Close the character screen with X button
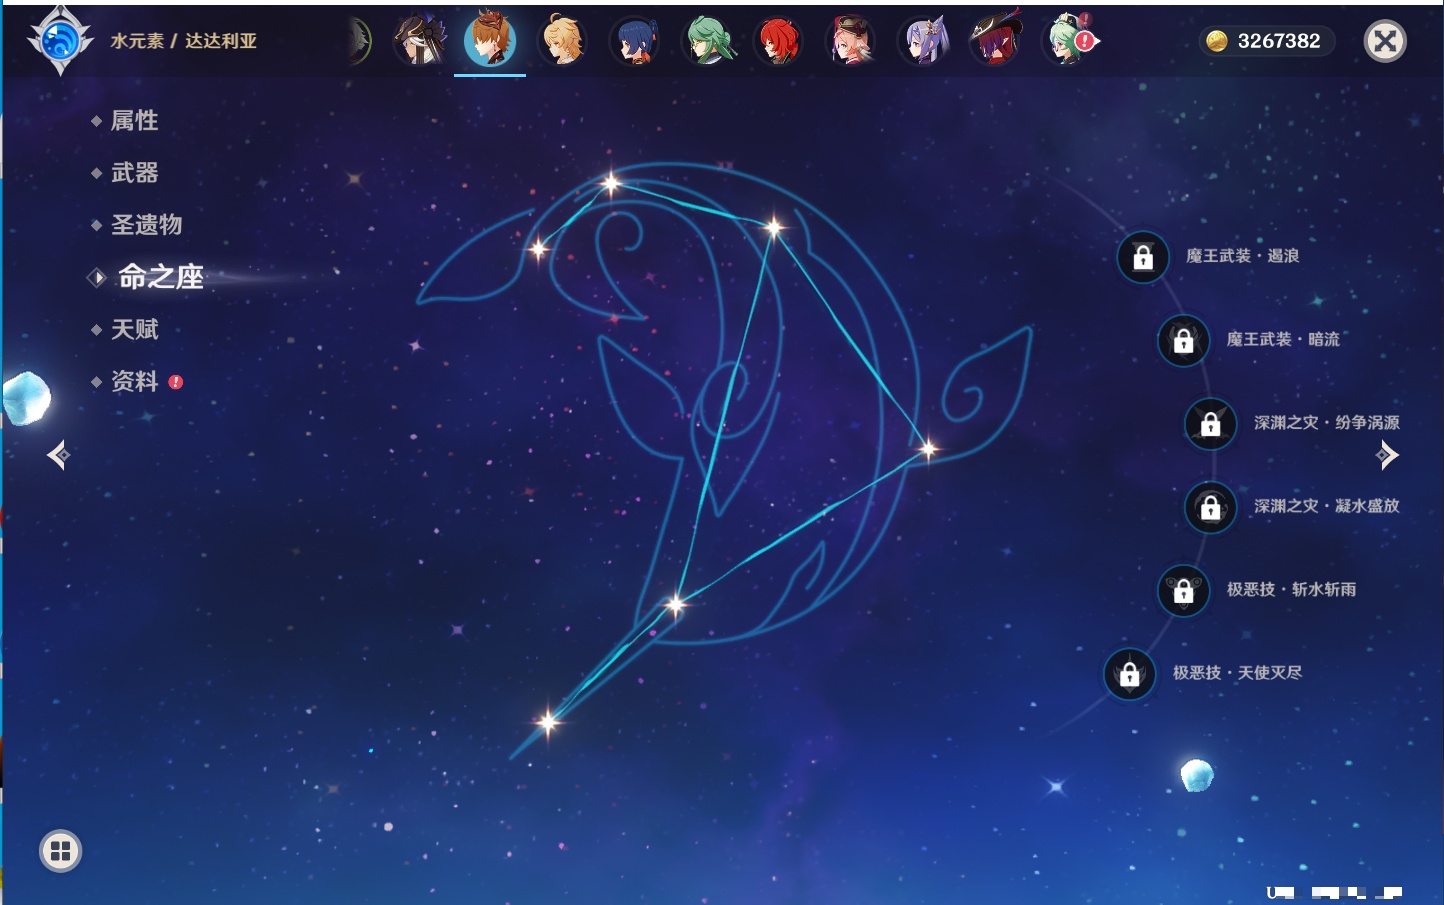This screenshot has width=1444, height=905. tap(1385, 41)
